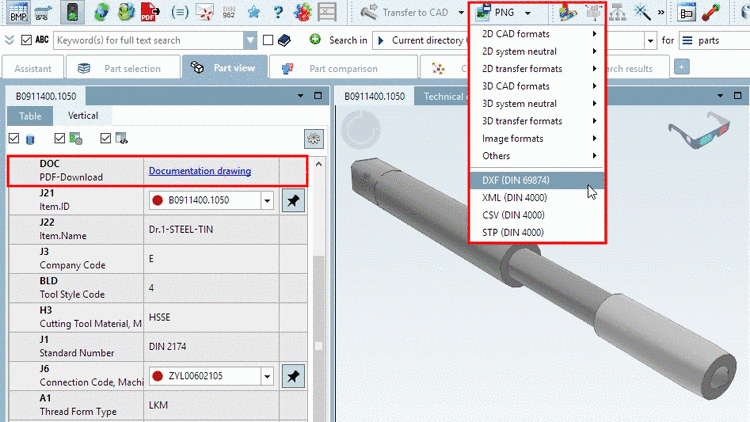The width and height of the screenshot is (750, 422).
Task: Switch to the Part selection tab
Action: click(x=123, y=68)
